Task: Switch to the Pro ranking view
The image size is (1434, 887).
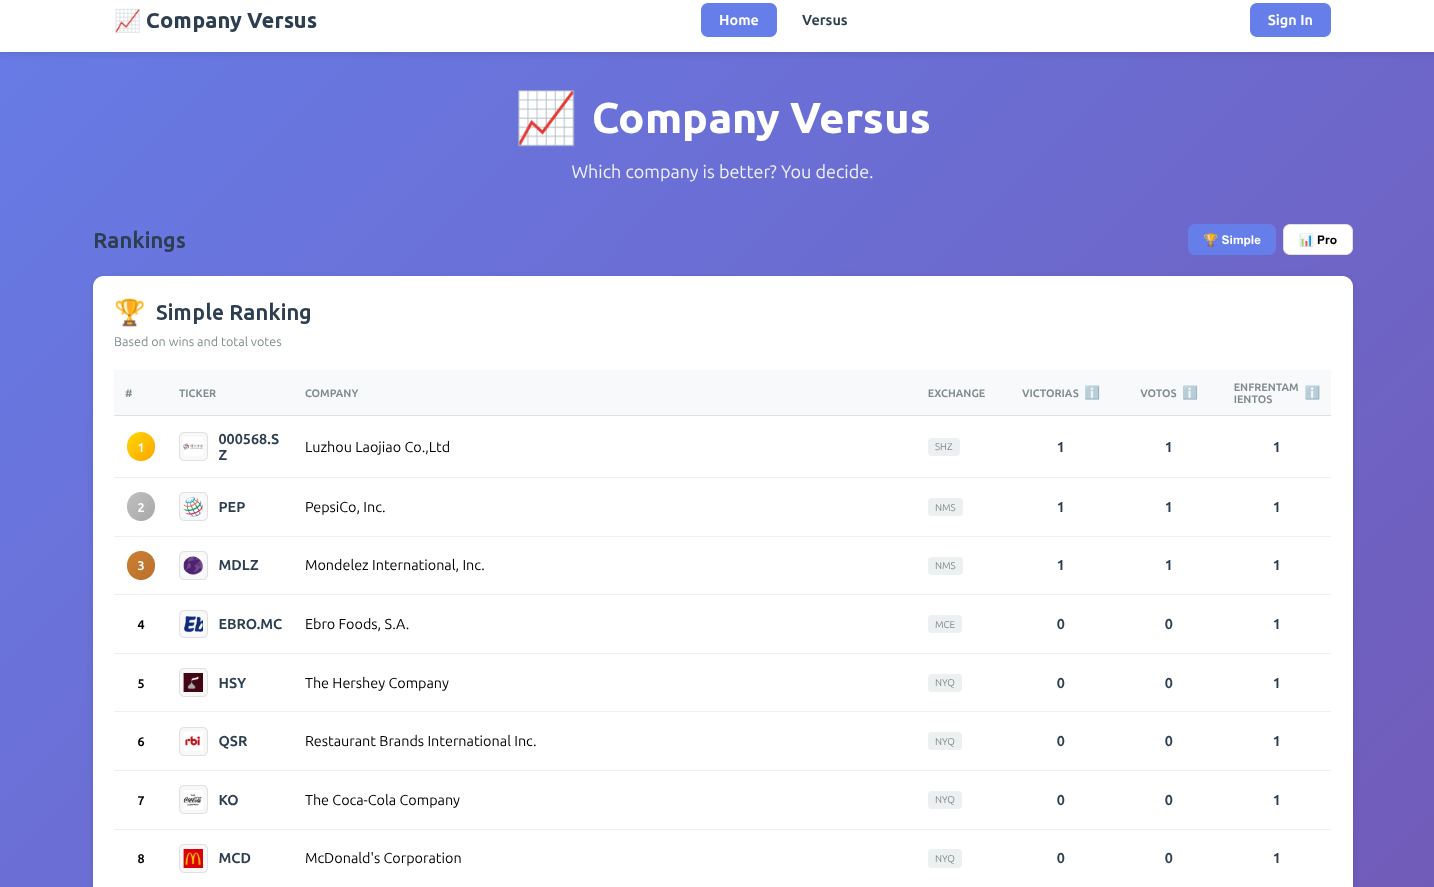Action: point(1317,239)
